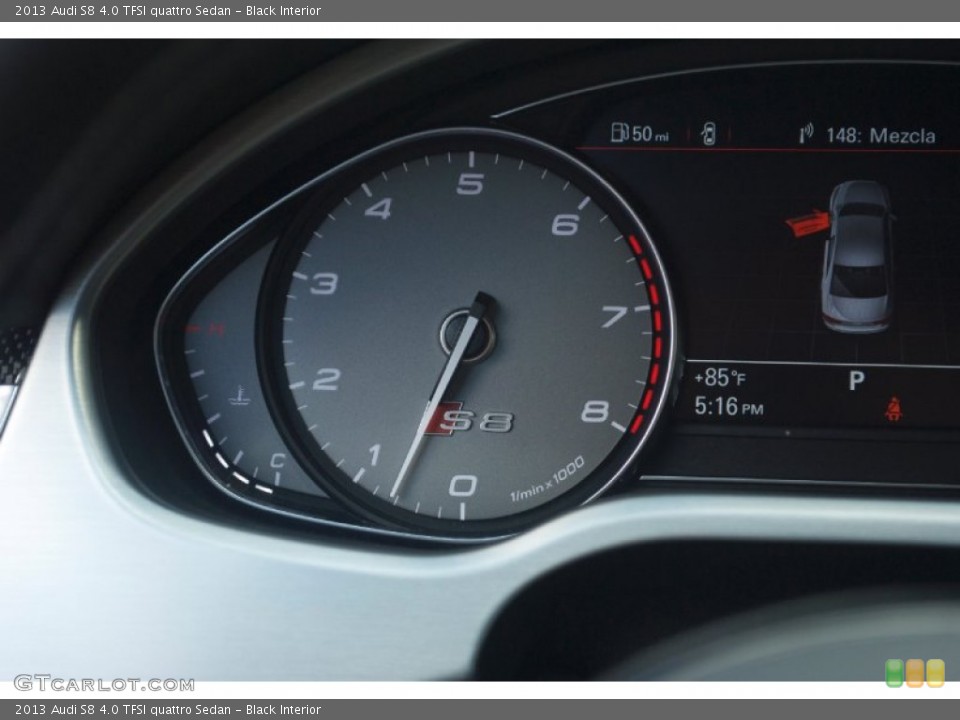The width and height of the screenshot is (960, 720).
Task: Click the tachometer number 3
Action: point(324,283)
